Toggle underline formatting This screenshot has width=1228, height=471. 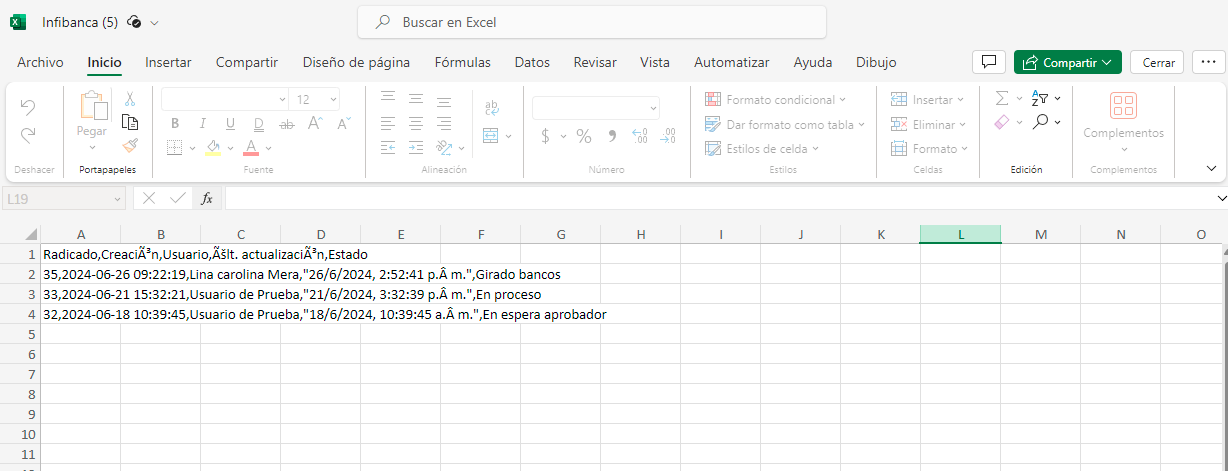point(230,124)
